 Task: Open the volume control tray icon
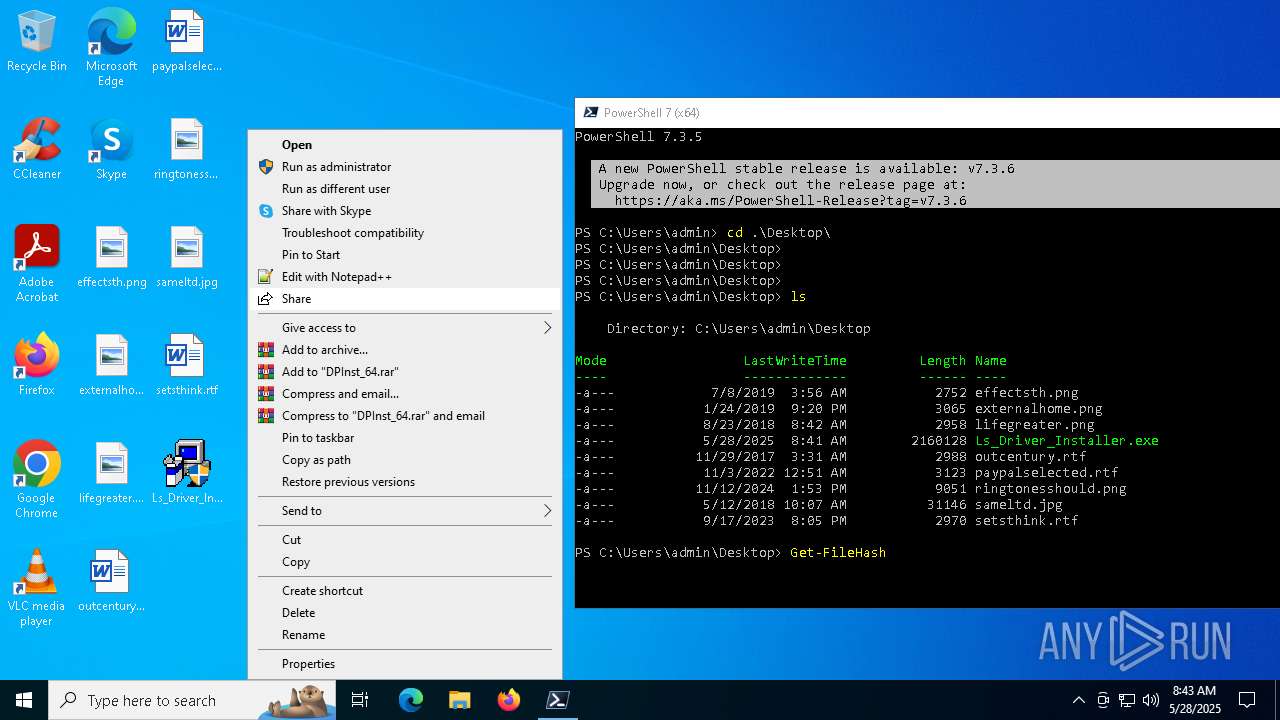click(1151, 700)
